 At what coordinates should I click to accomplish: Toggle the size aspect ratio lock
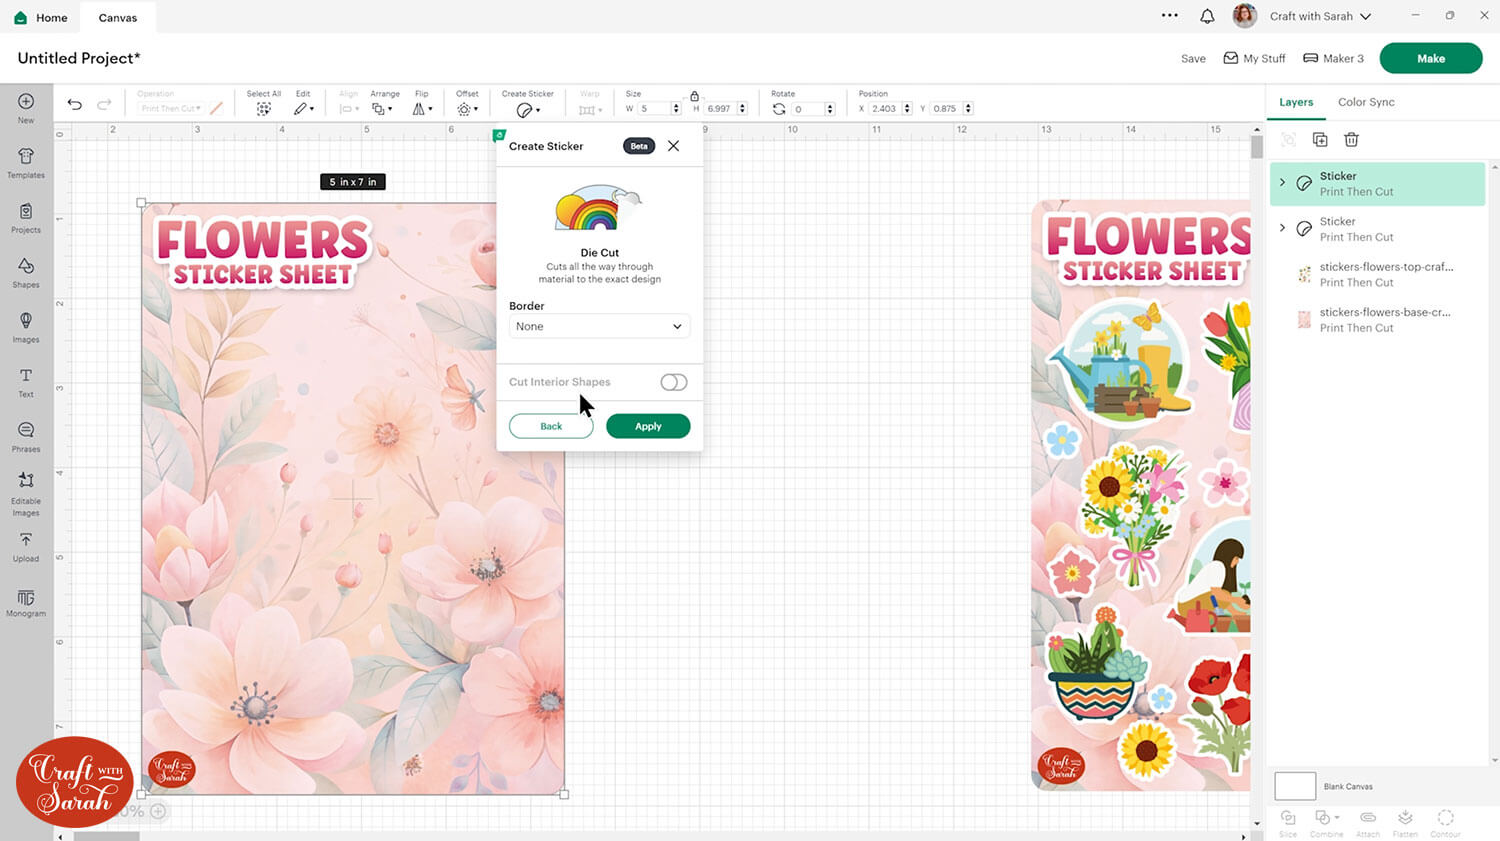[x=694, y=96]
